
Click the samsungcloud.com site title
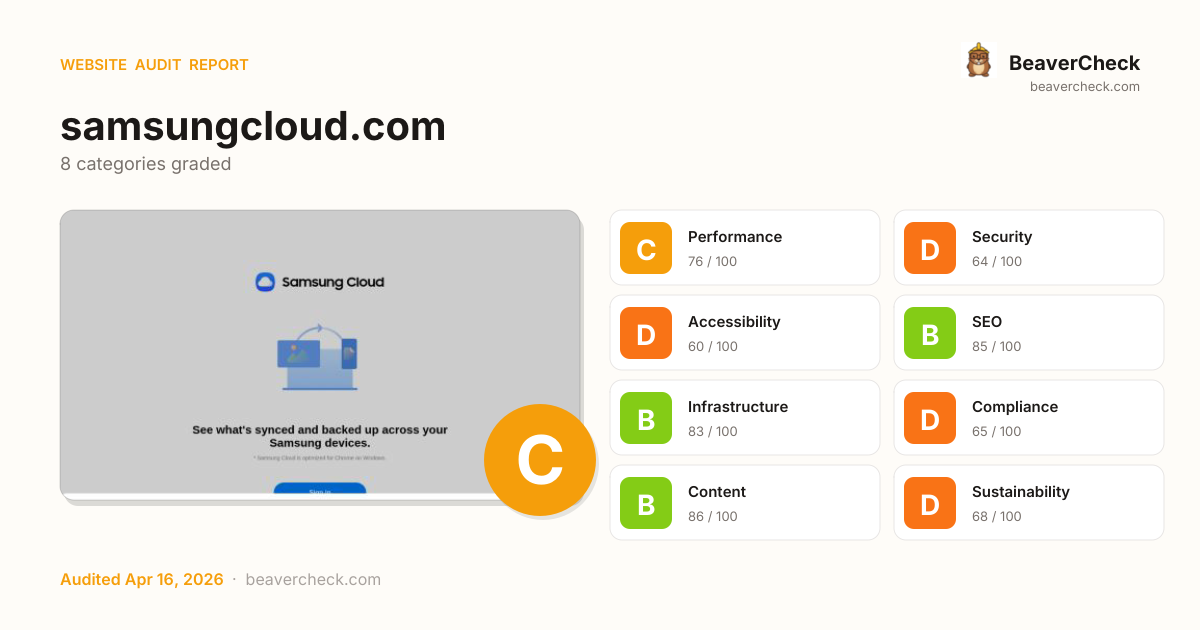coord(253,127)
